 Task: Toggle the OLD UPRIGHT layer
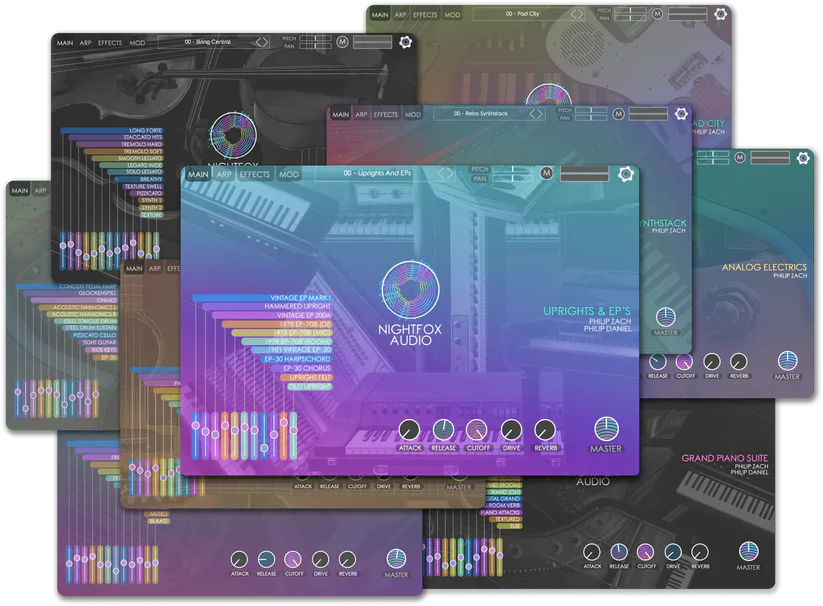310,387
